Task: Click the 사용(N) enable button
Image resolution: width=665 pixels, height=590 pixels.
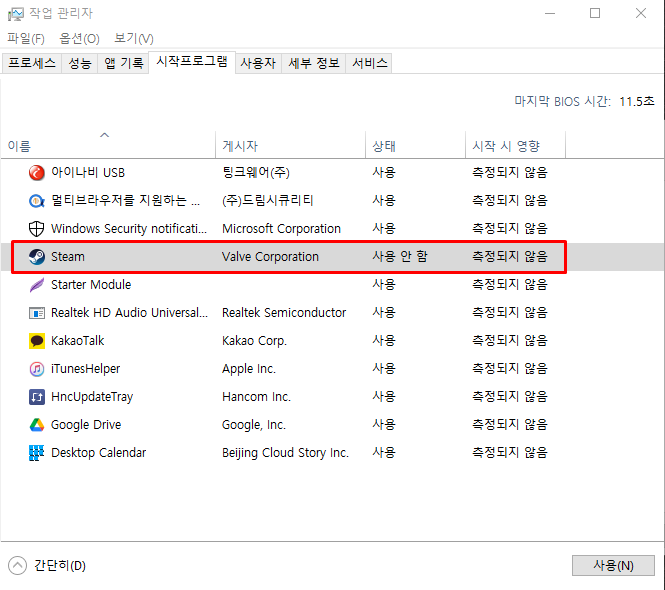Action: [x=613, y=565]
